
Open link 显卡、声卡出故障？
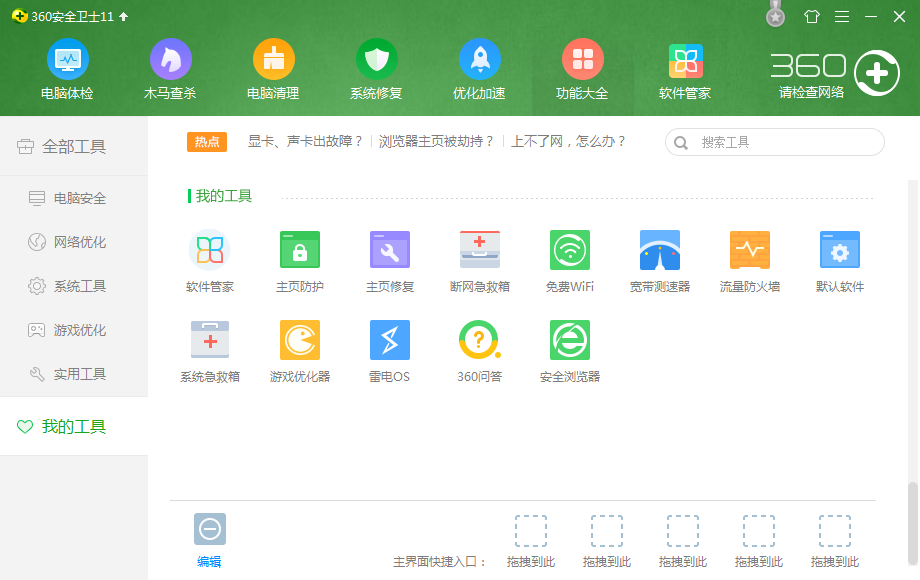click(x=306, y=141)
